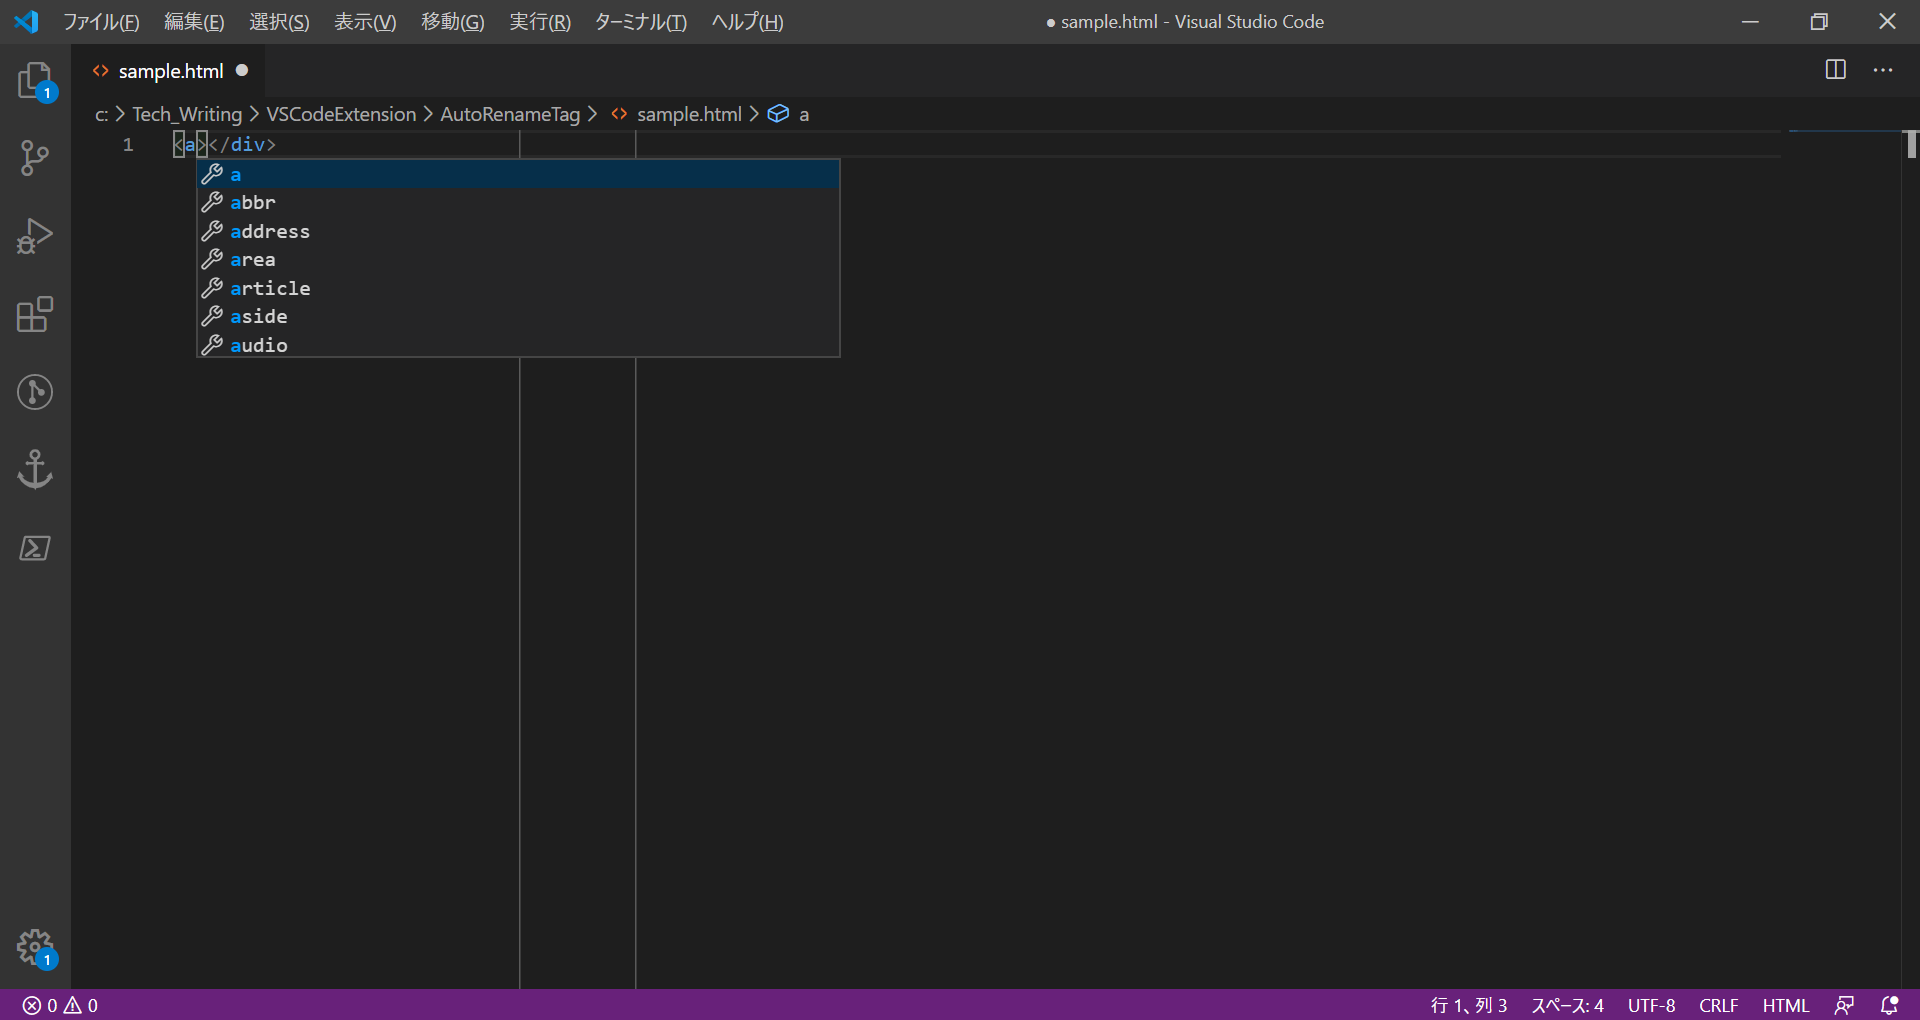Split the editor to the right
Screen dimensions: 1920x1020
coord(1835,70)
